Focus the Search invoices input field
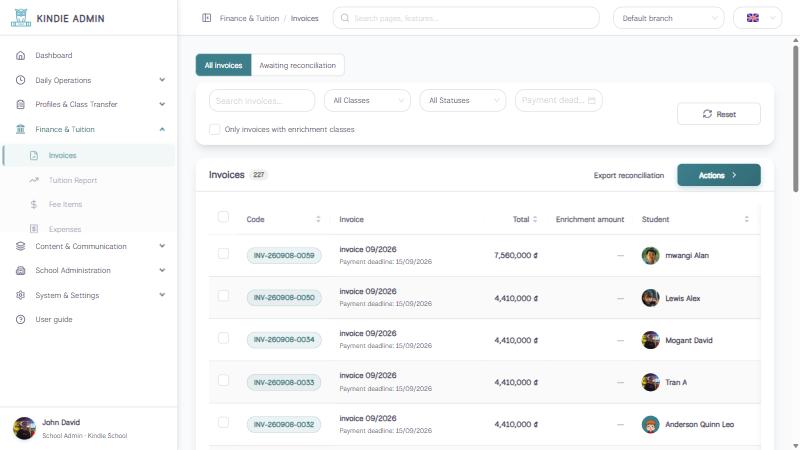 click(x=262, y=101)
